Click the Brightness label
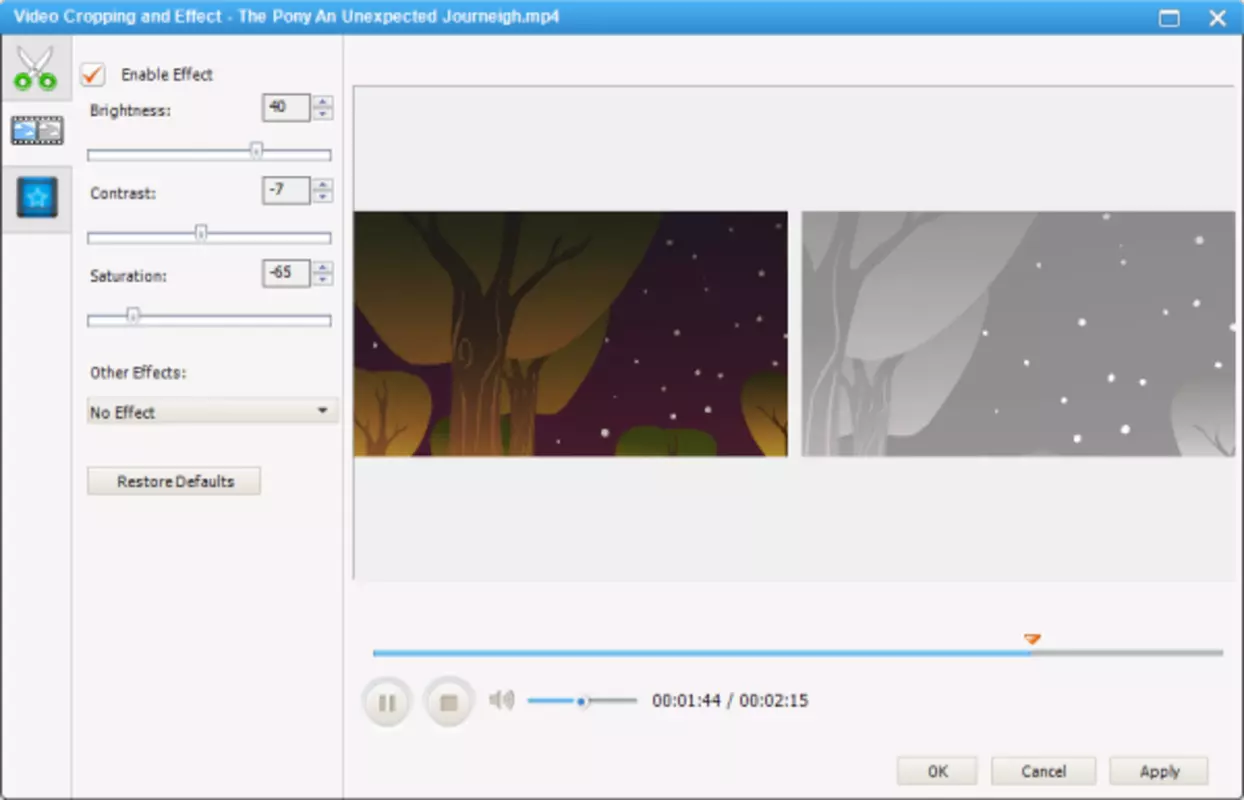 coord(130,110)
